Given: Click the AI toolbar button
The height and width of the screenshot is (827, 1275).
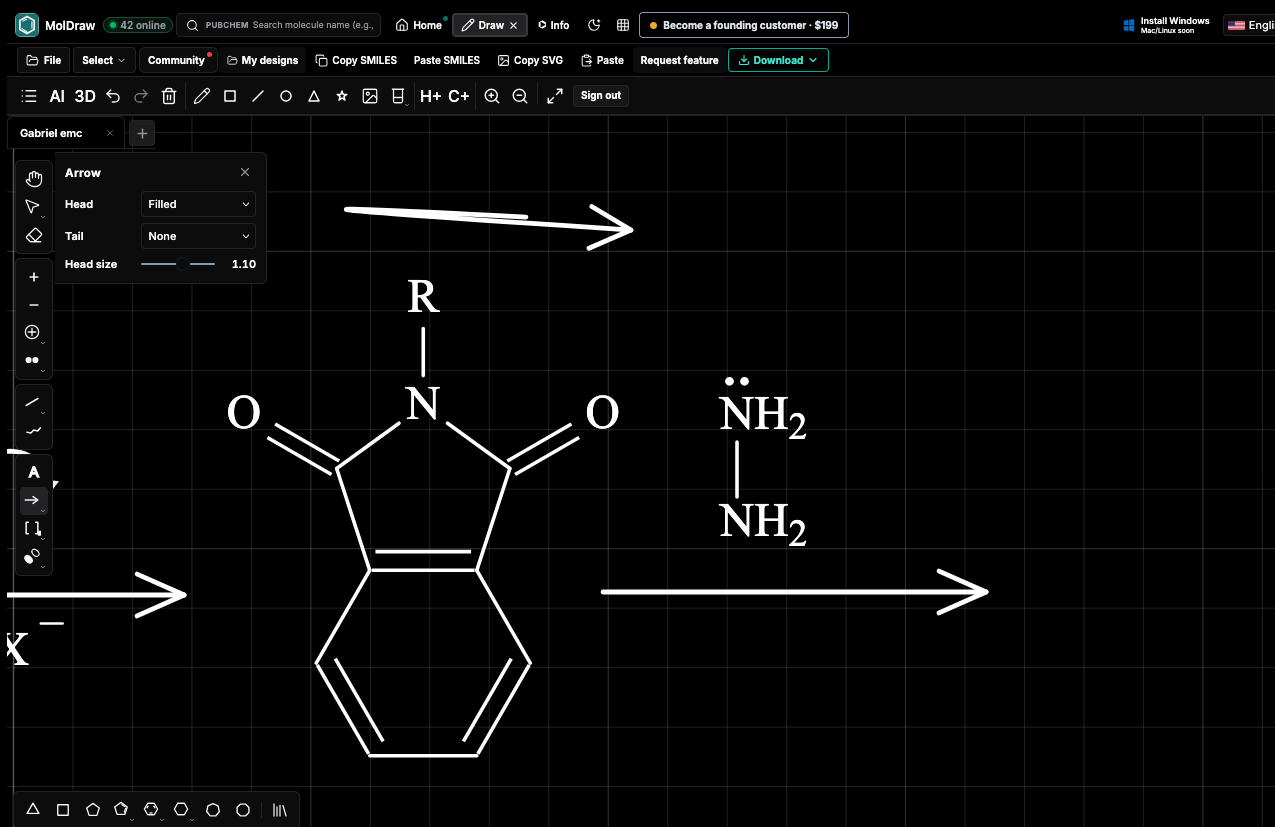Looking at the screenshot, I should 57,96.
